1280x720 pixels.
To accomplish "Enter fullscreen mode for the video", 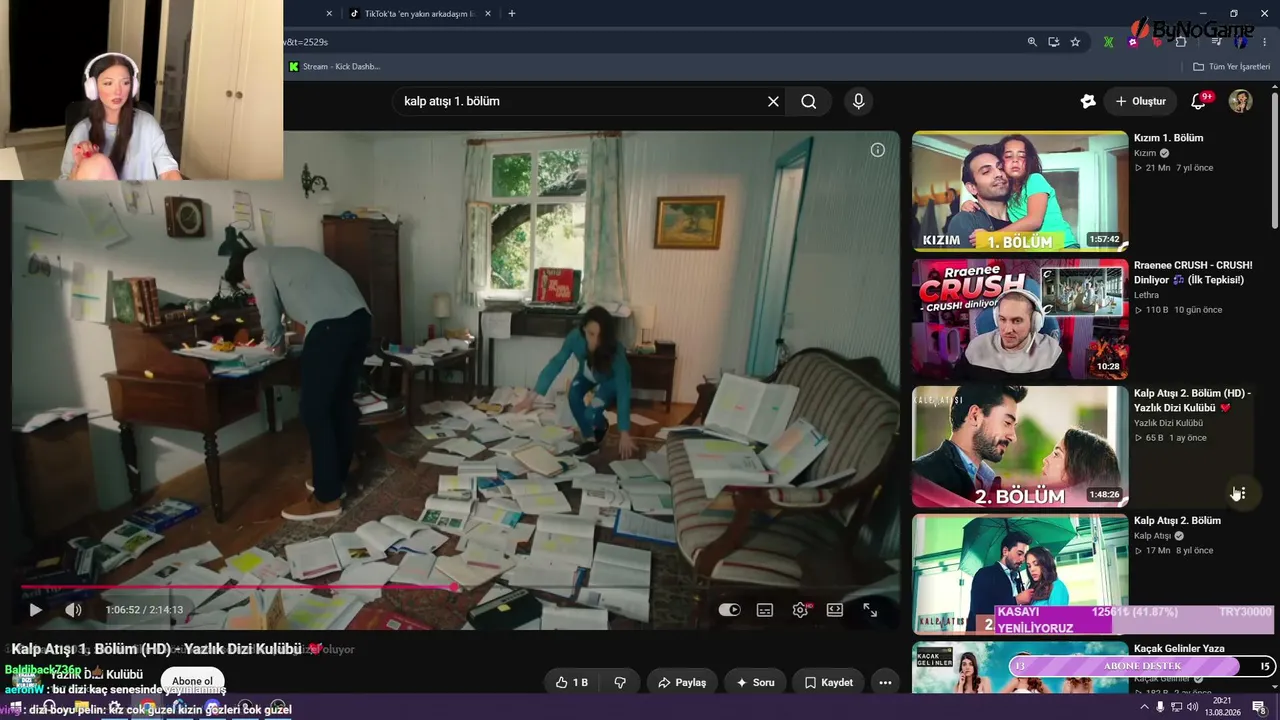I will 870,610.
